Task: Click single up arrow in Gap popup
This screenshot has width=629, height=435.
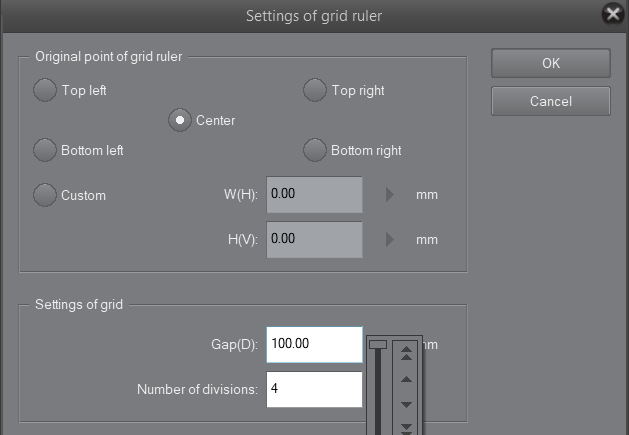Action: (406, 379)
